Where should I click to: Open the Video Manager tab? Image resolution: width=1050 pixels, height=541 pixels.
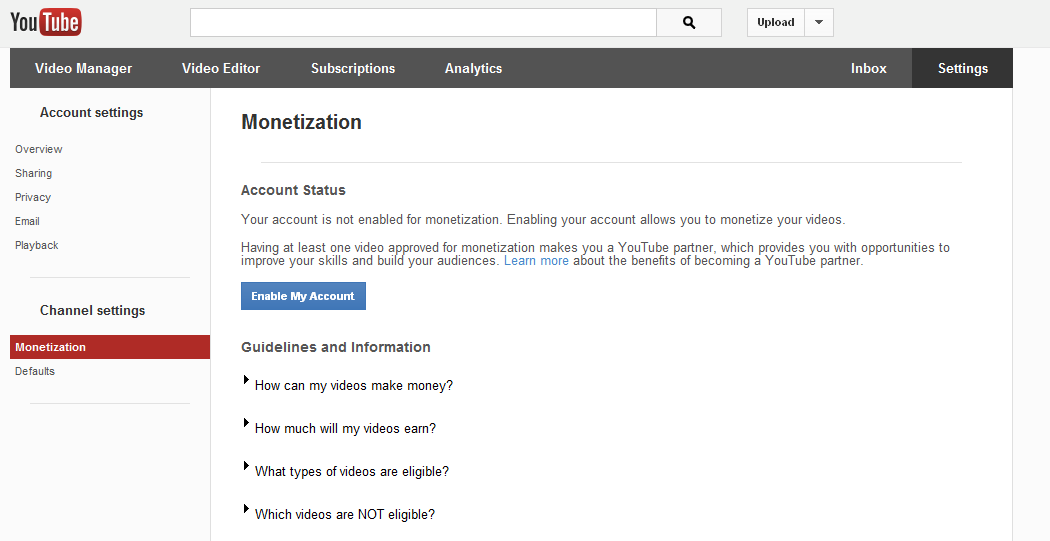(x=83, y=69)
